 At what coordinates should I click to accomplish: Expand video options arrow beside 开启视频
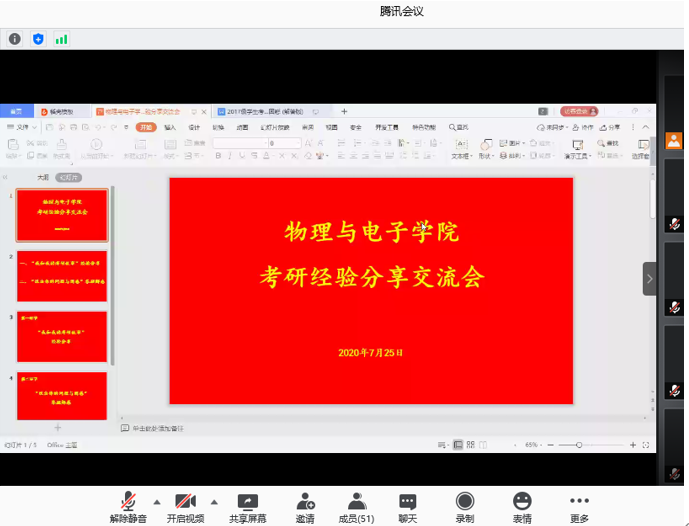point(214,501)
